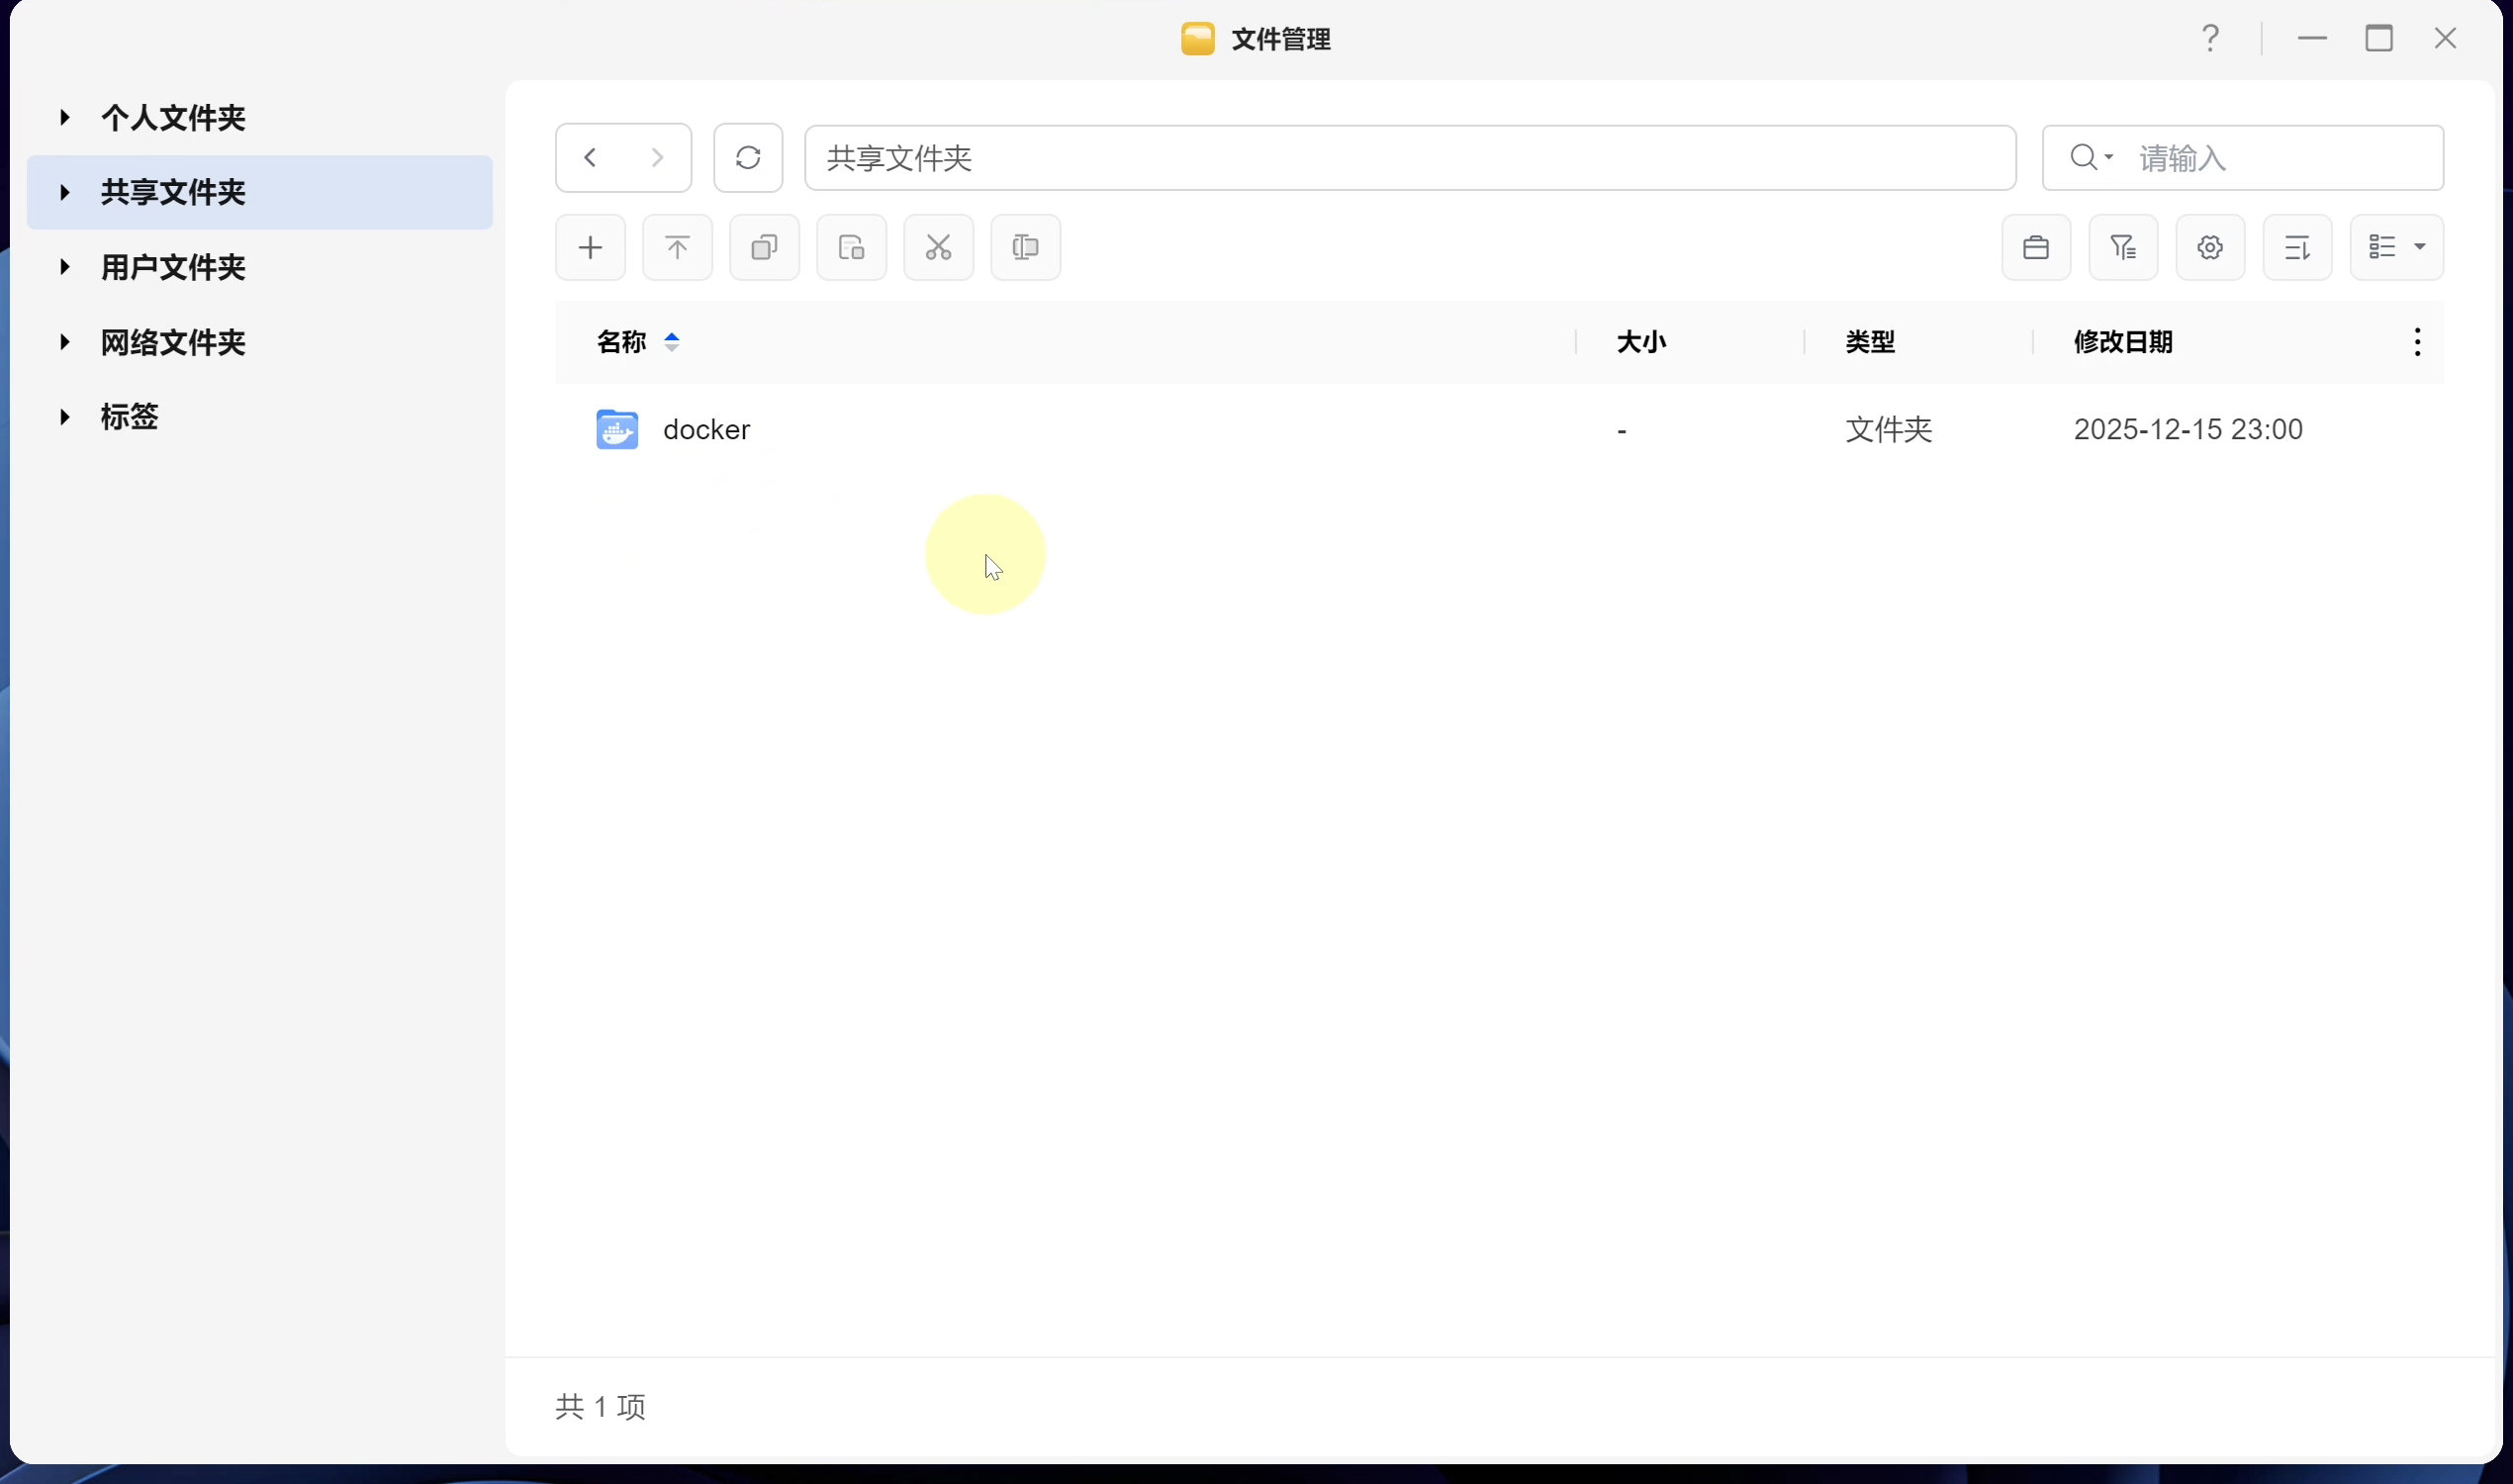Screen dimensions: 2513x1484
Task: Expand the 用户文件夹 tree arrow
Action: click(65, 267)
